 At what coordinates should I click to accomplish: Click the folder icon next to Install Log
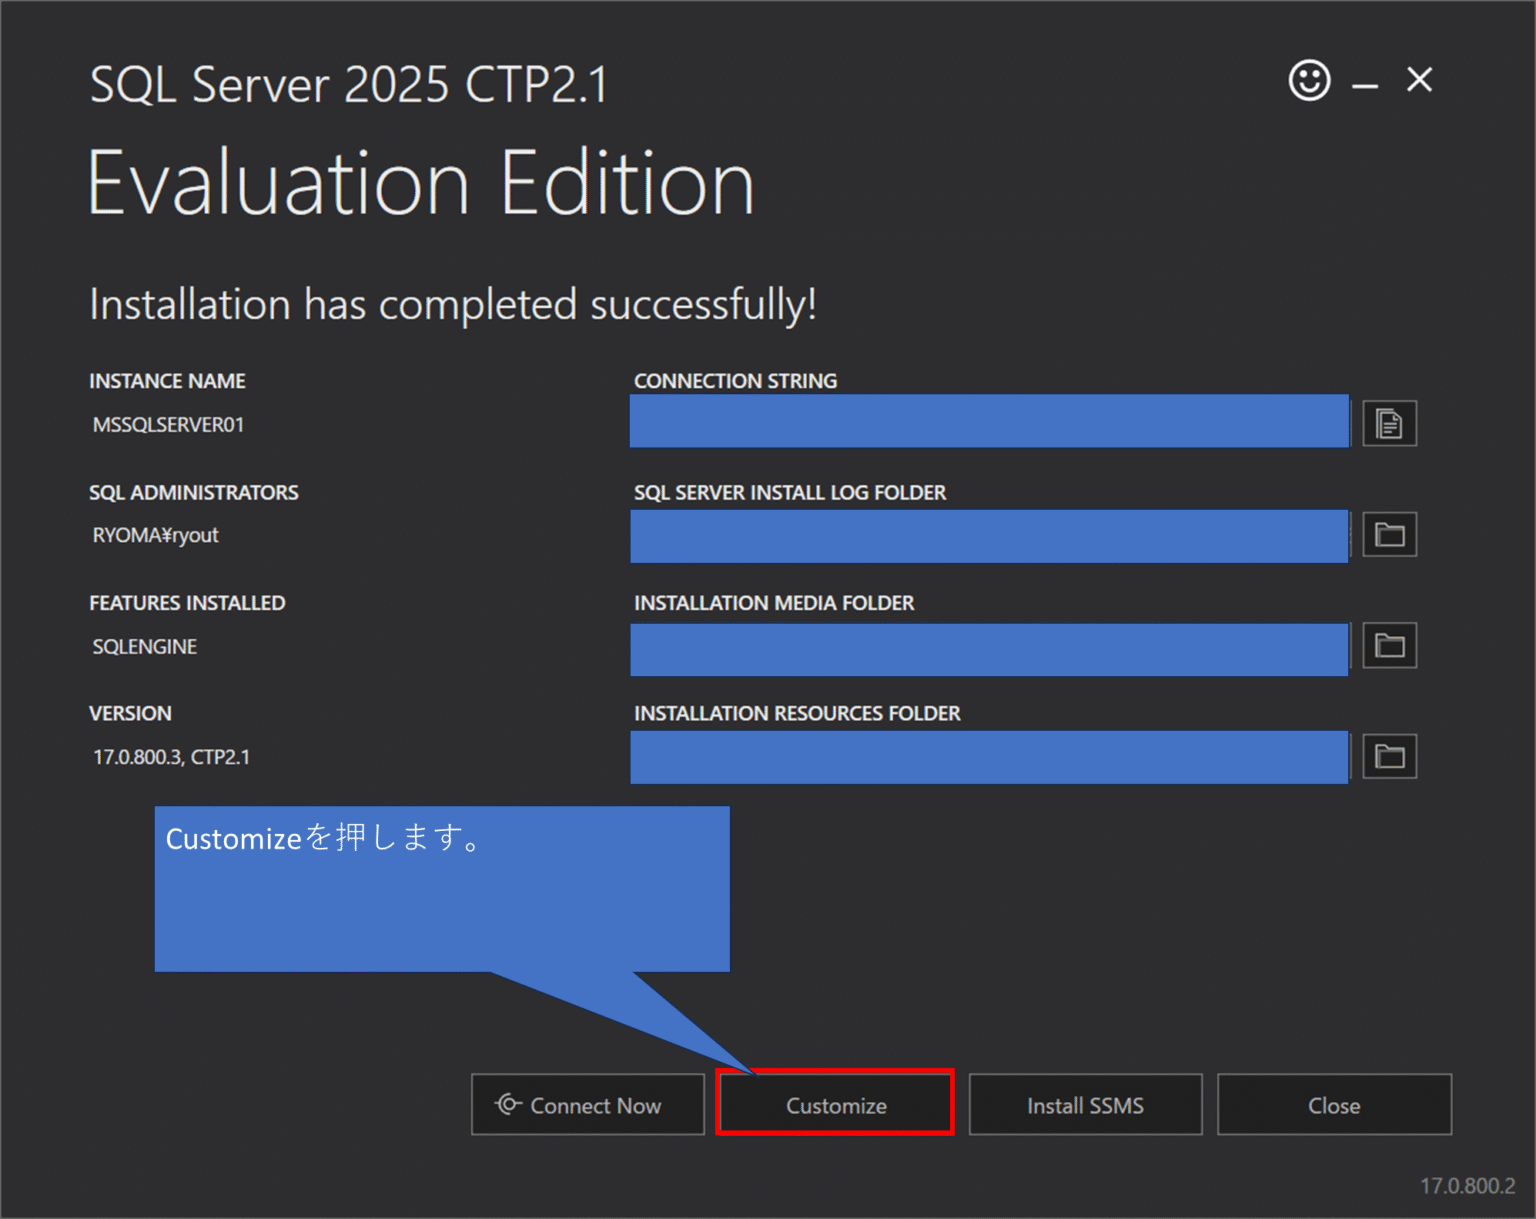(x=1390, y=535)
